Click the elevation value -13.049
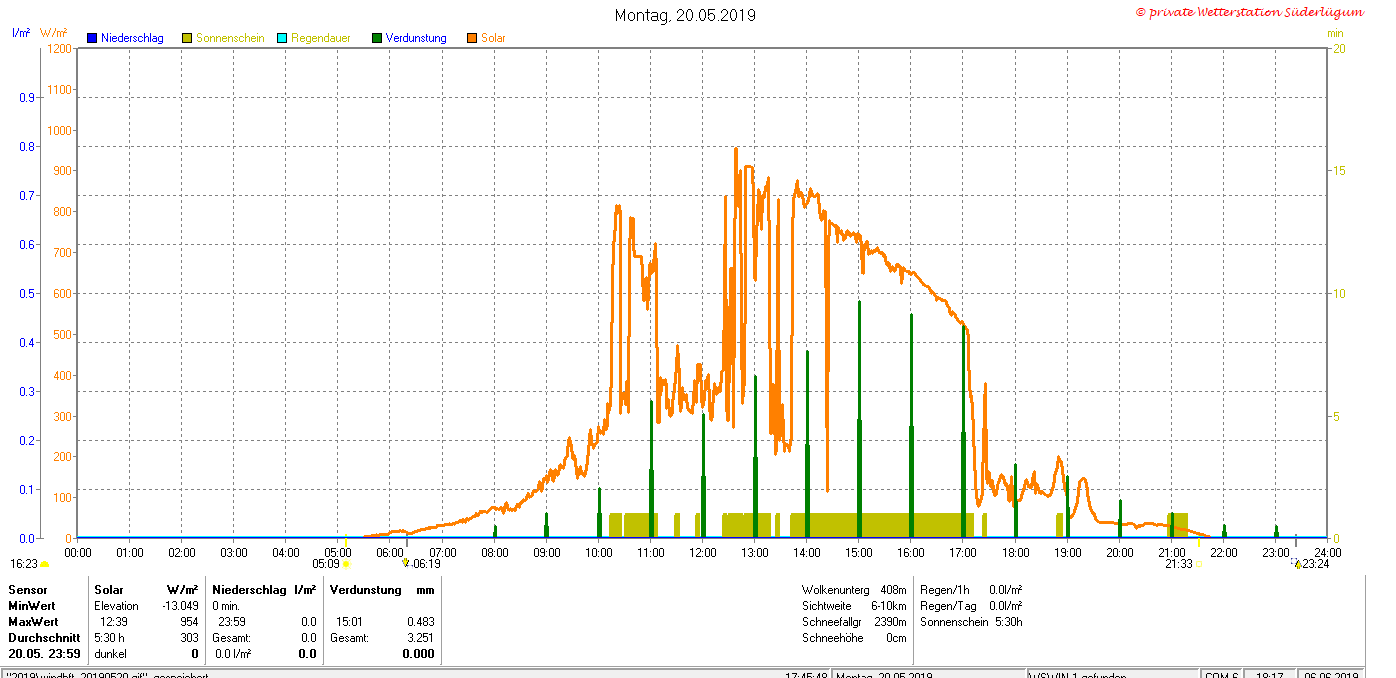Screen dimensions: 1396x678 pos(180,606)
